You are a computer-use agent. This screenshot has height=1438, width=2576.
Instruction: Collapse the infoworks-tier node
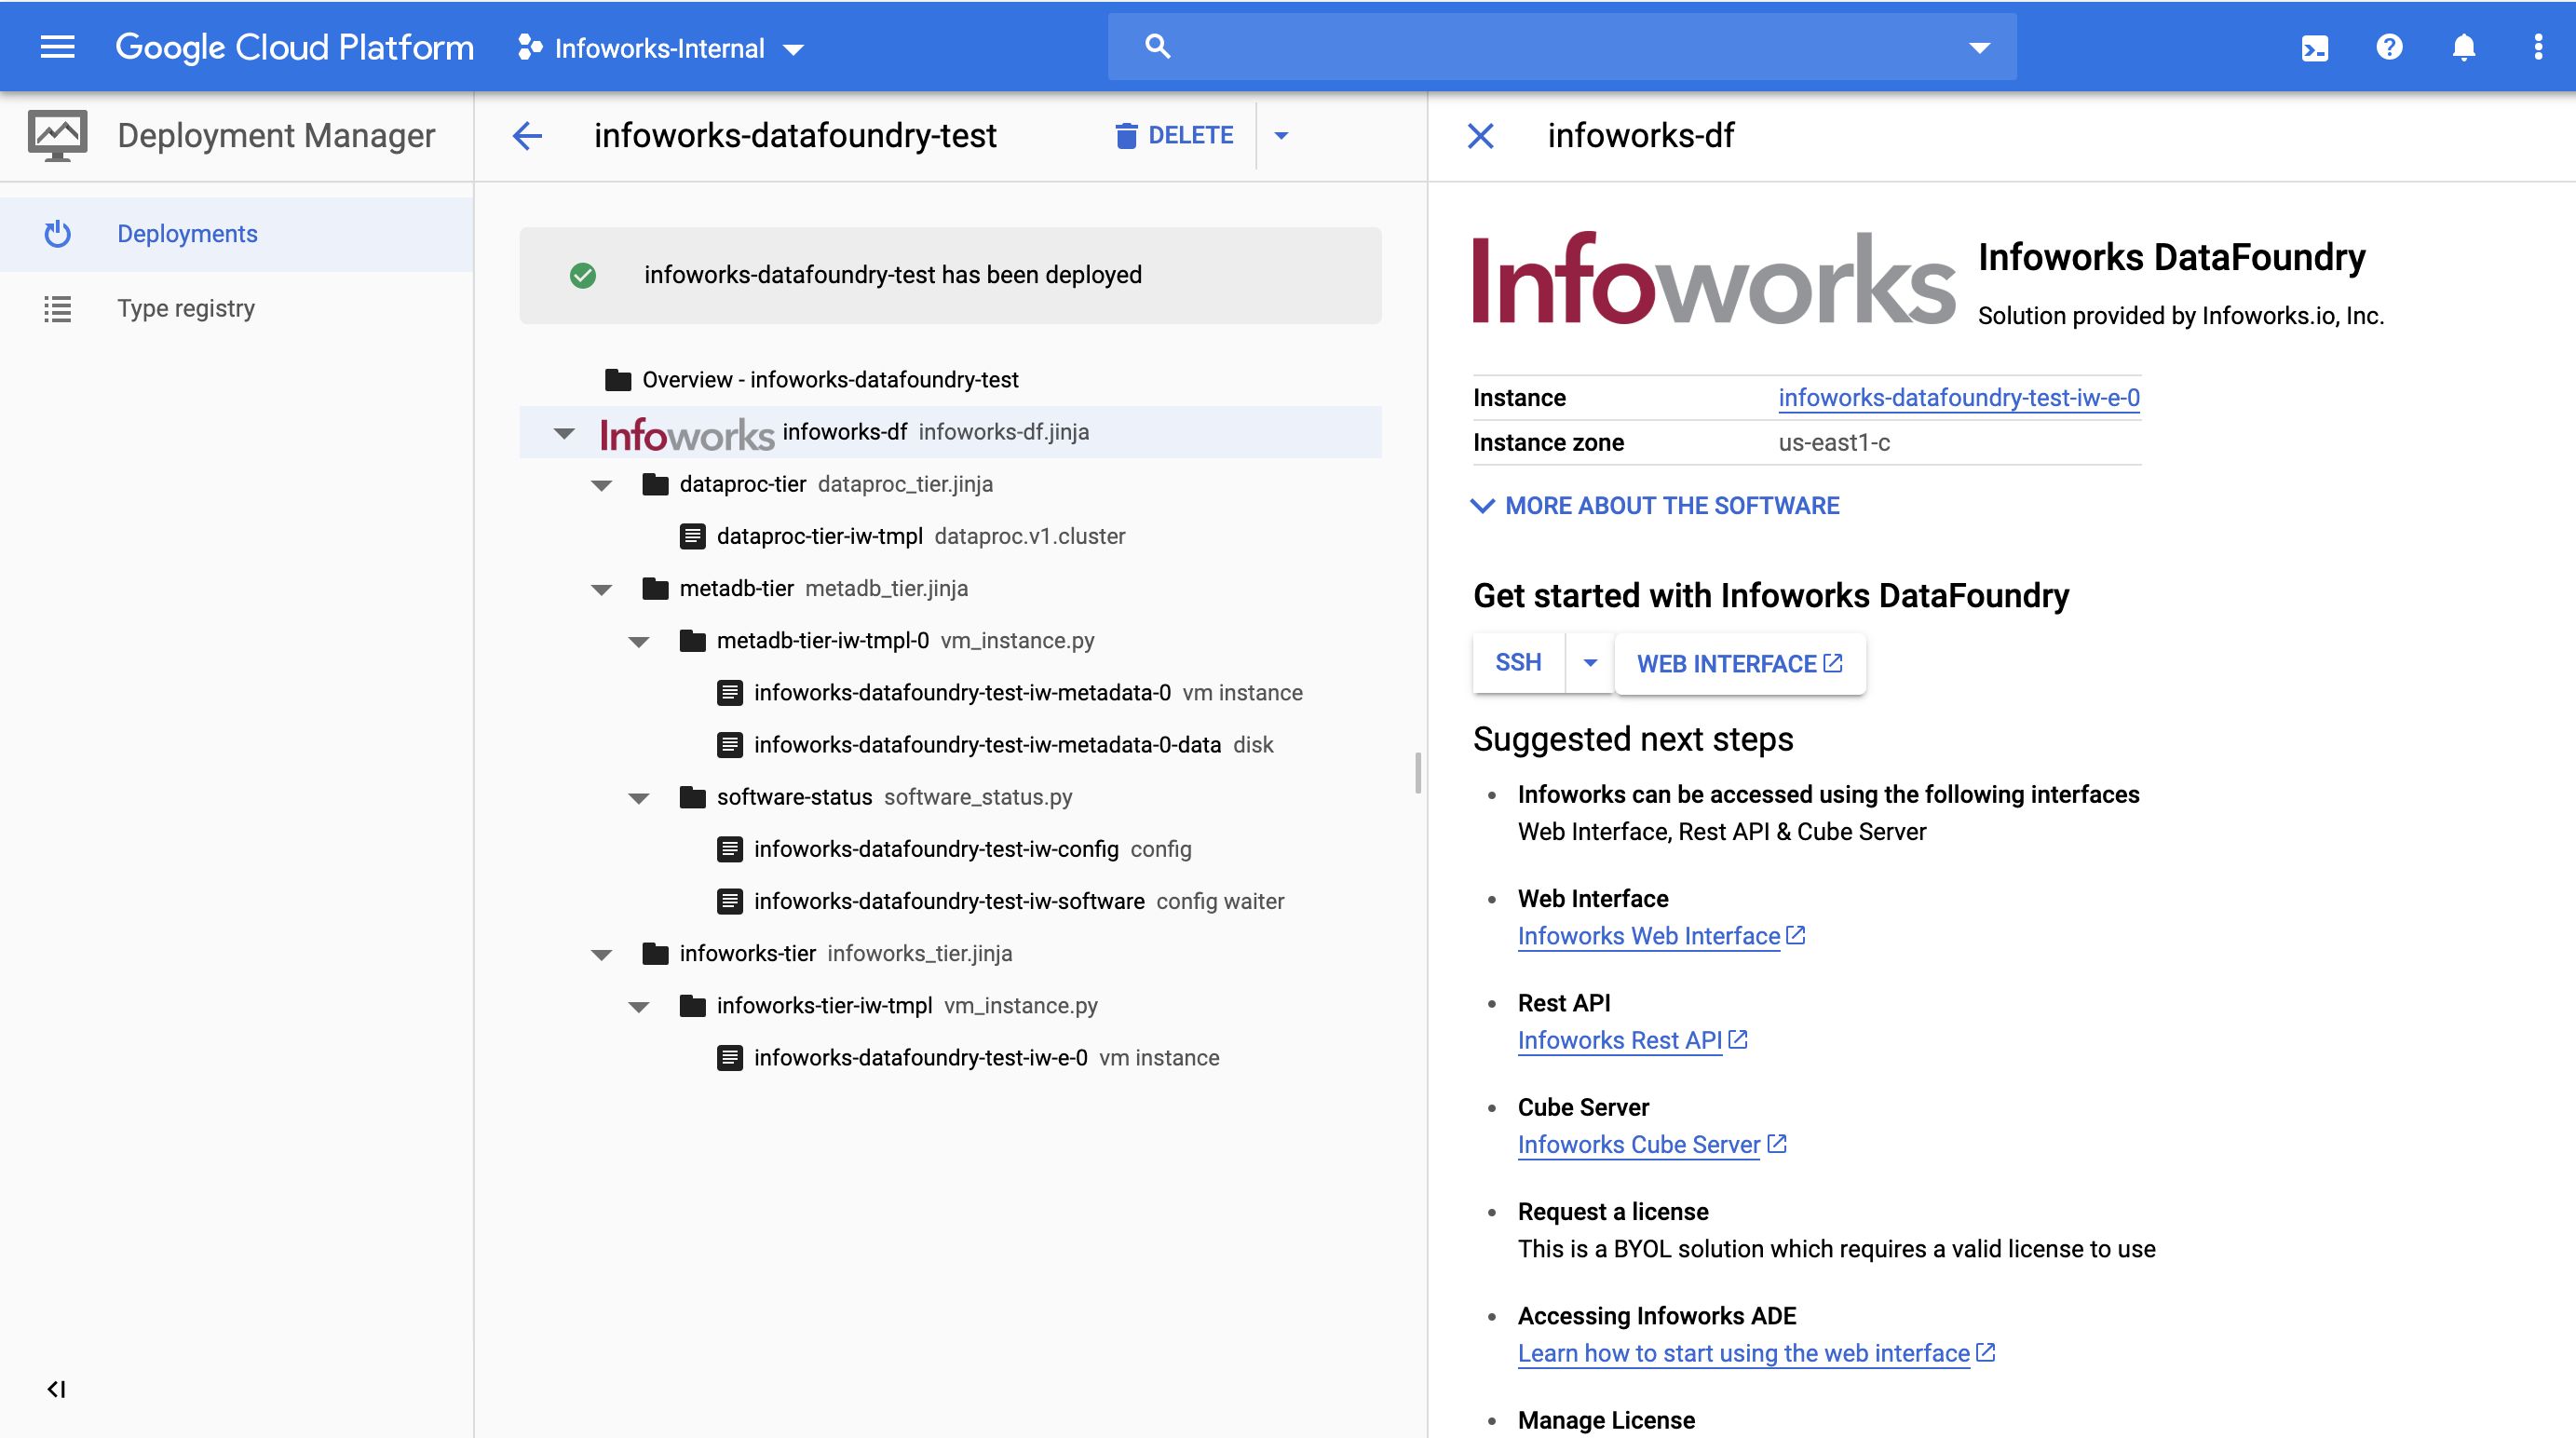tap(601, 954)
